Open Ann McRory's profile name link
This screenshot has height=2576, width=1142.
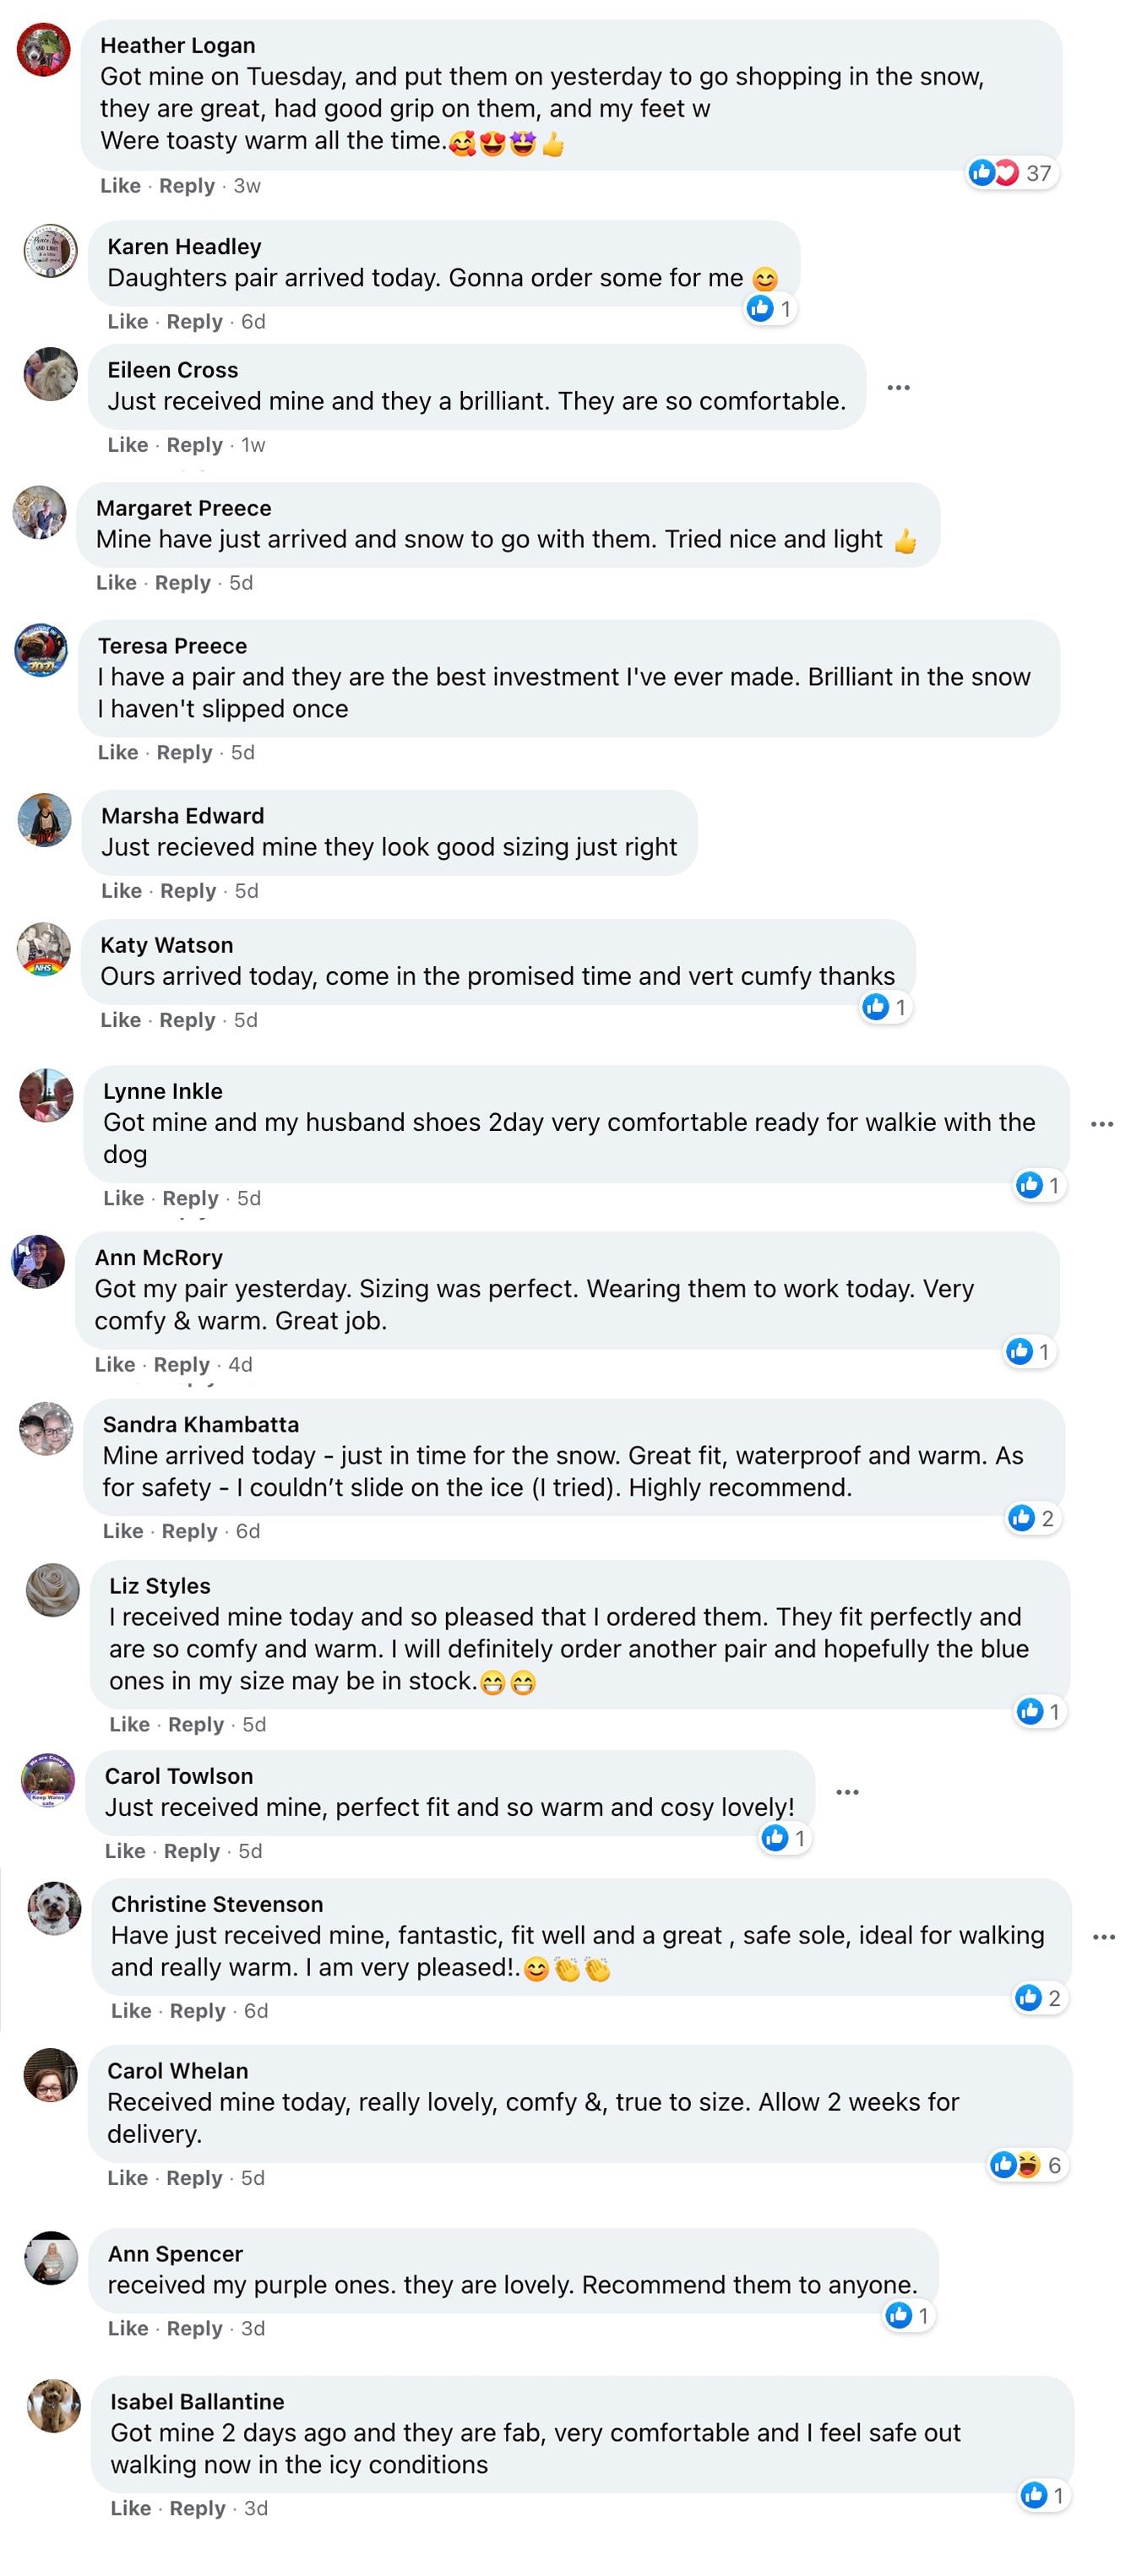point(158,1257)
